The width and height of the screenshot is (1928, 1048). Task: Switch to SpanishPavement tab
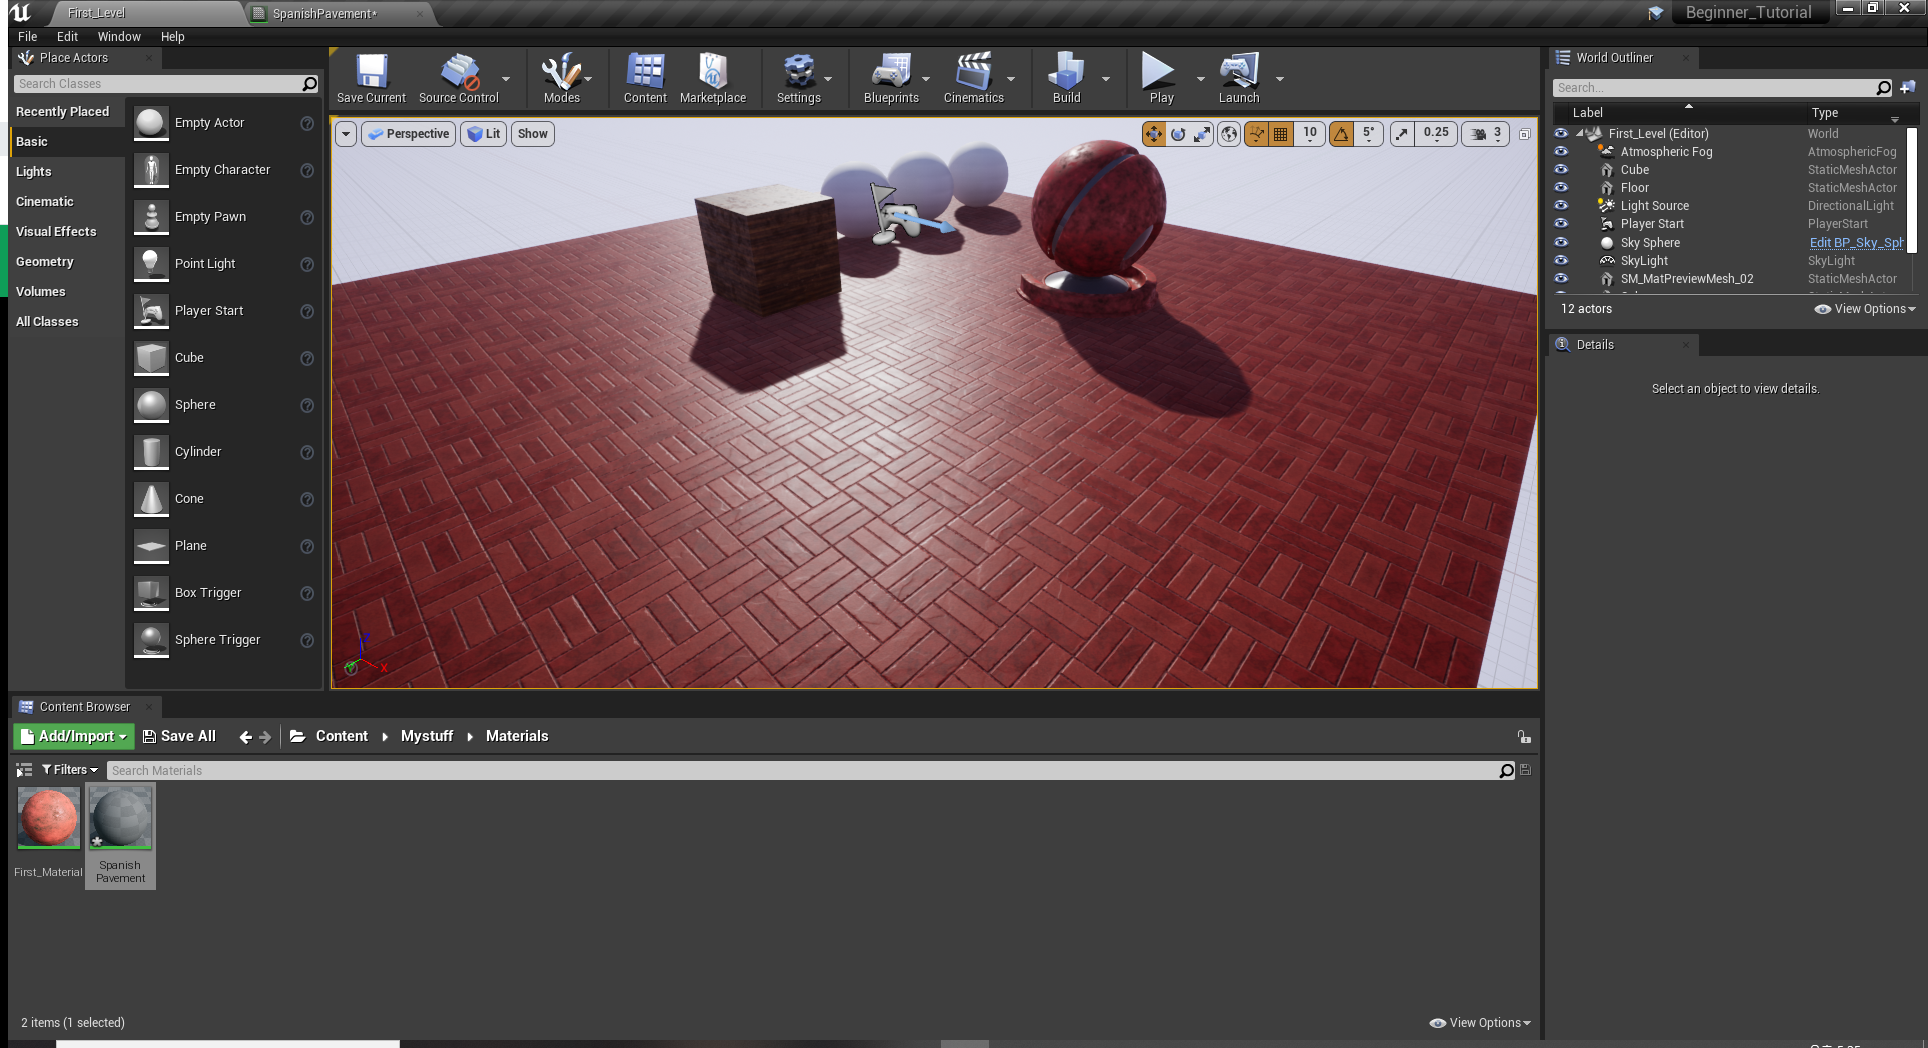tap(325, 14)
